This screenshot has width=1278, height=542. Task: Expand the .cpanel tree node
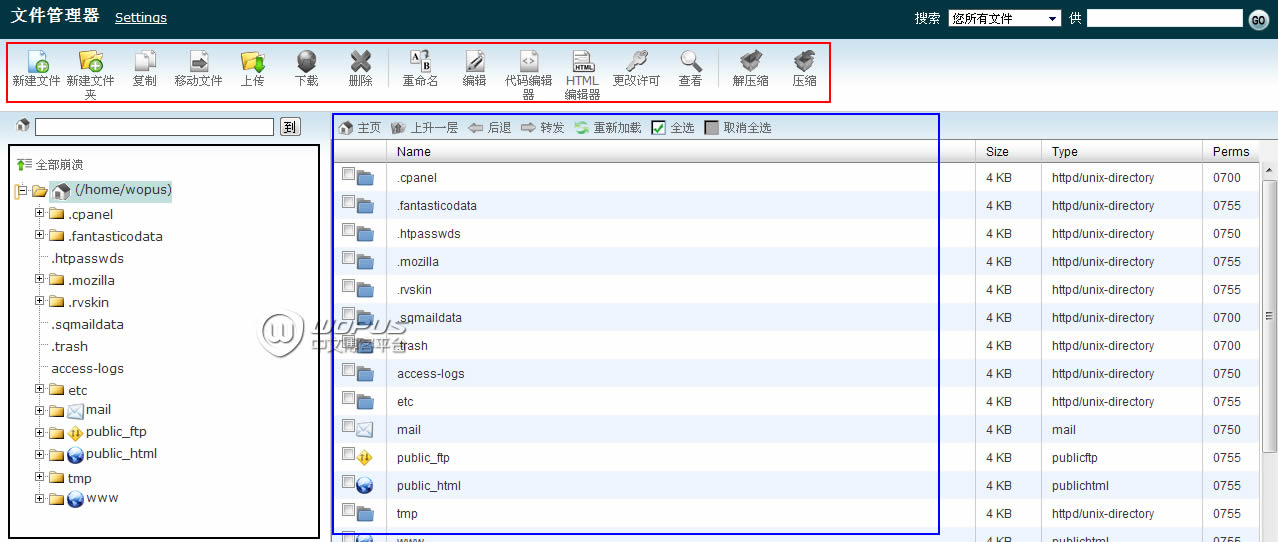40,213
